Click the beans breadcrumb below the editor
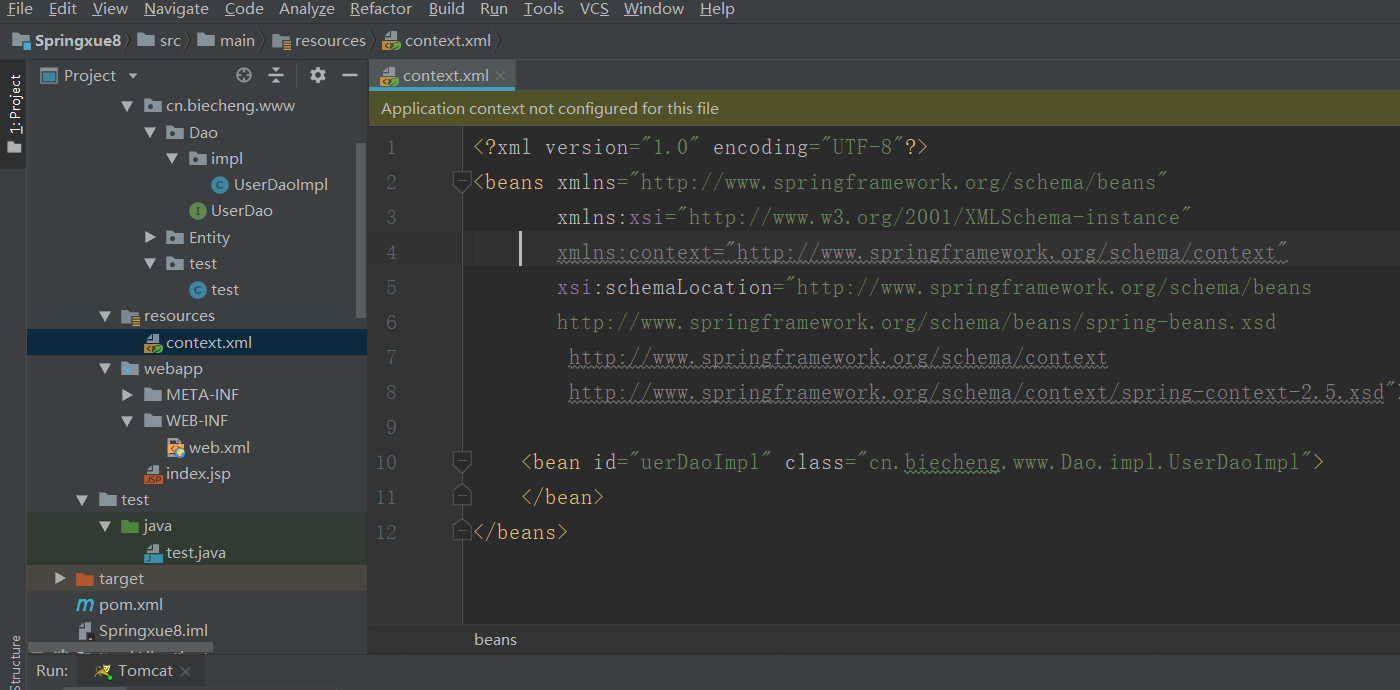The width and height of the screenshot is (1400, 690). pyautogui.click(x=496, y=640)
